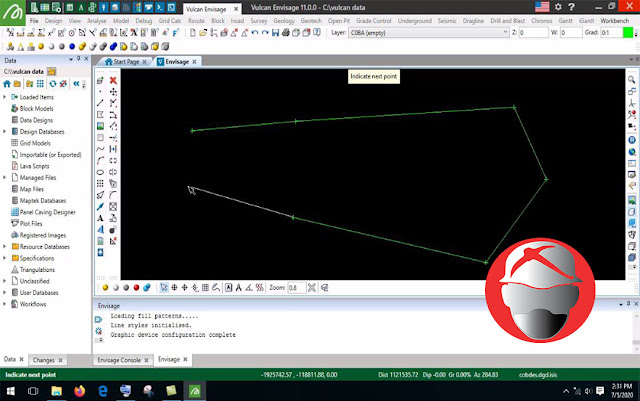
Task: Select Block Models in the Data tree
Action: click(x=36, y=109)
